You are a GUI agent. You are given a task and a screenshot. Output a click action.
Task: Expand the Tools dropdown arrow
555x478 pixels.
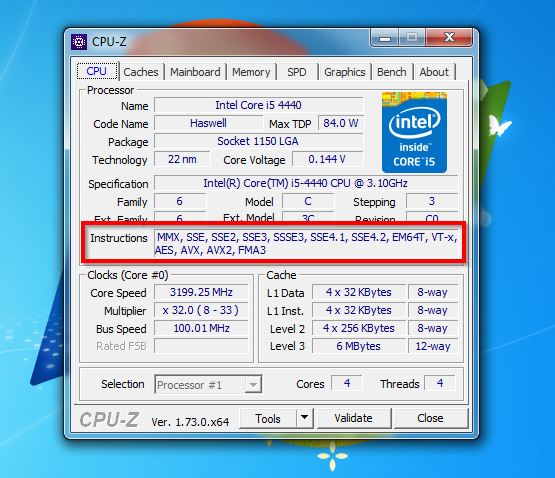click(x=304, y=419)
